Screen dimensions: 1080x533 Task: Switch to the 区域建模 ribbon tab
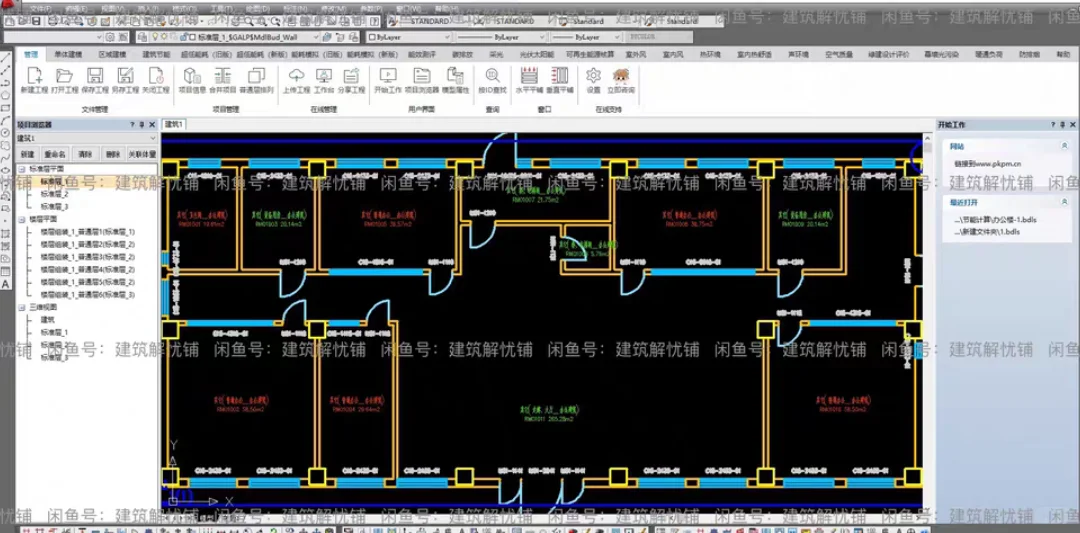[112, 54]
